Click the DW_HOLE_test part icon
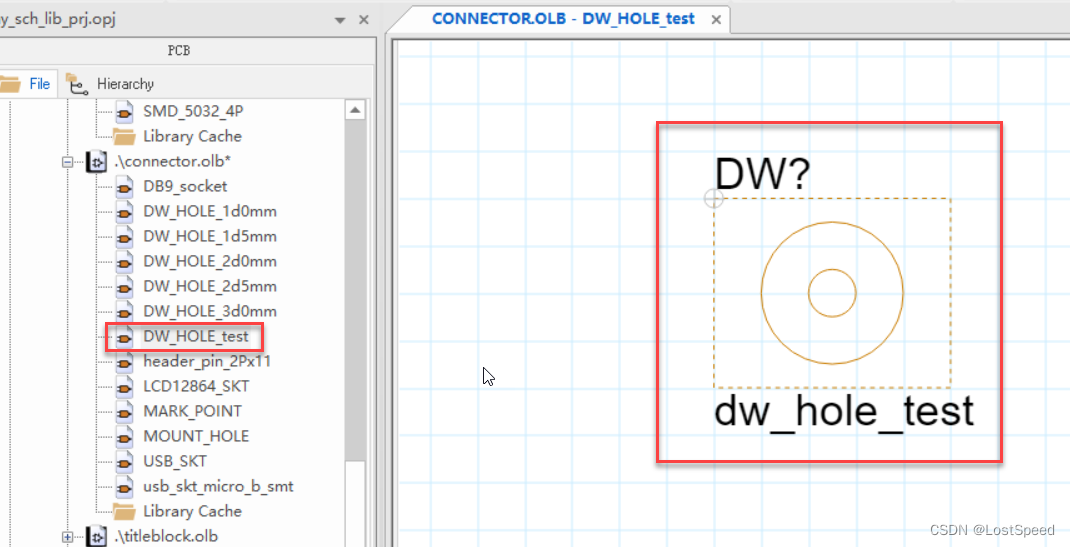Screen dimensions: 1070x547 click(x=124, y=337)
